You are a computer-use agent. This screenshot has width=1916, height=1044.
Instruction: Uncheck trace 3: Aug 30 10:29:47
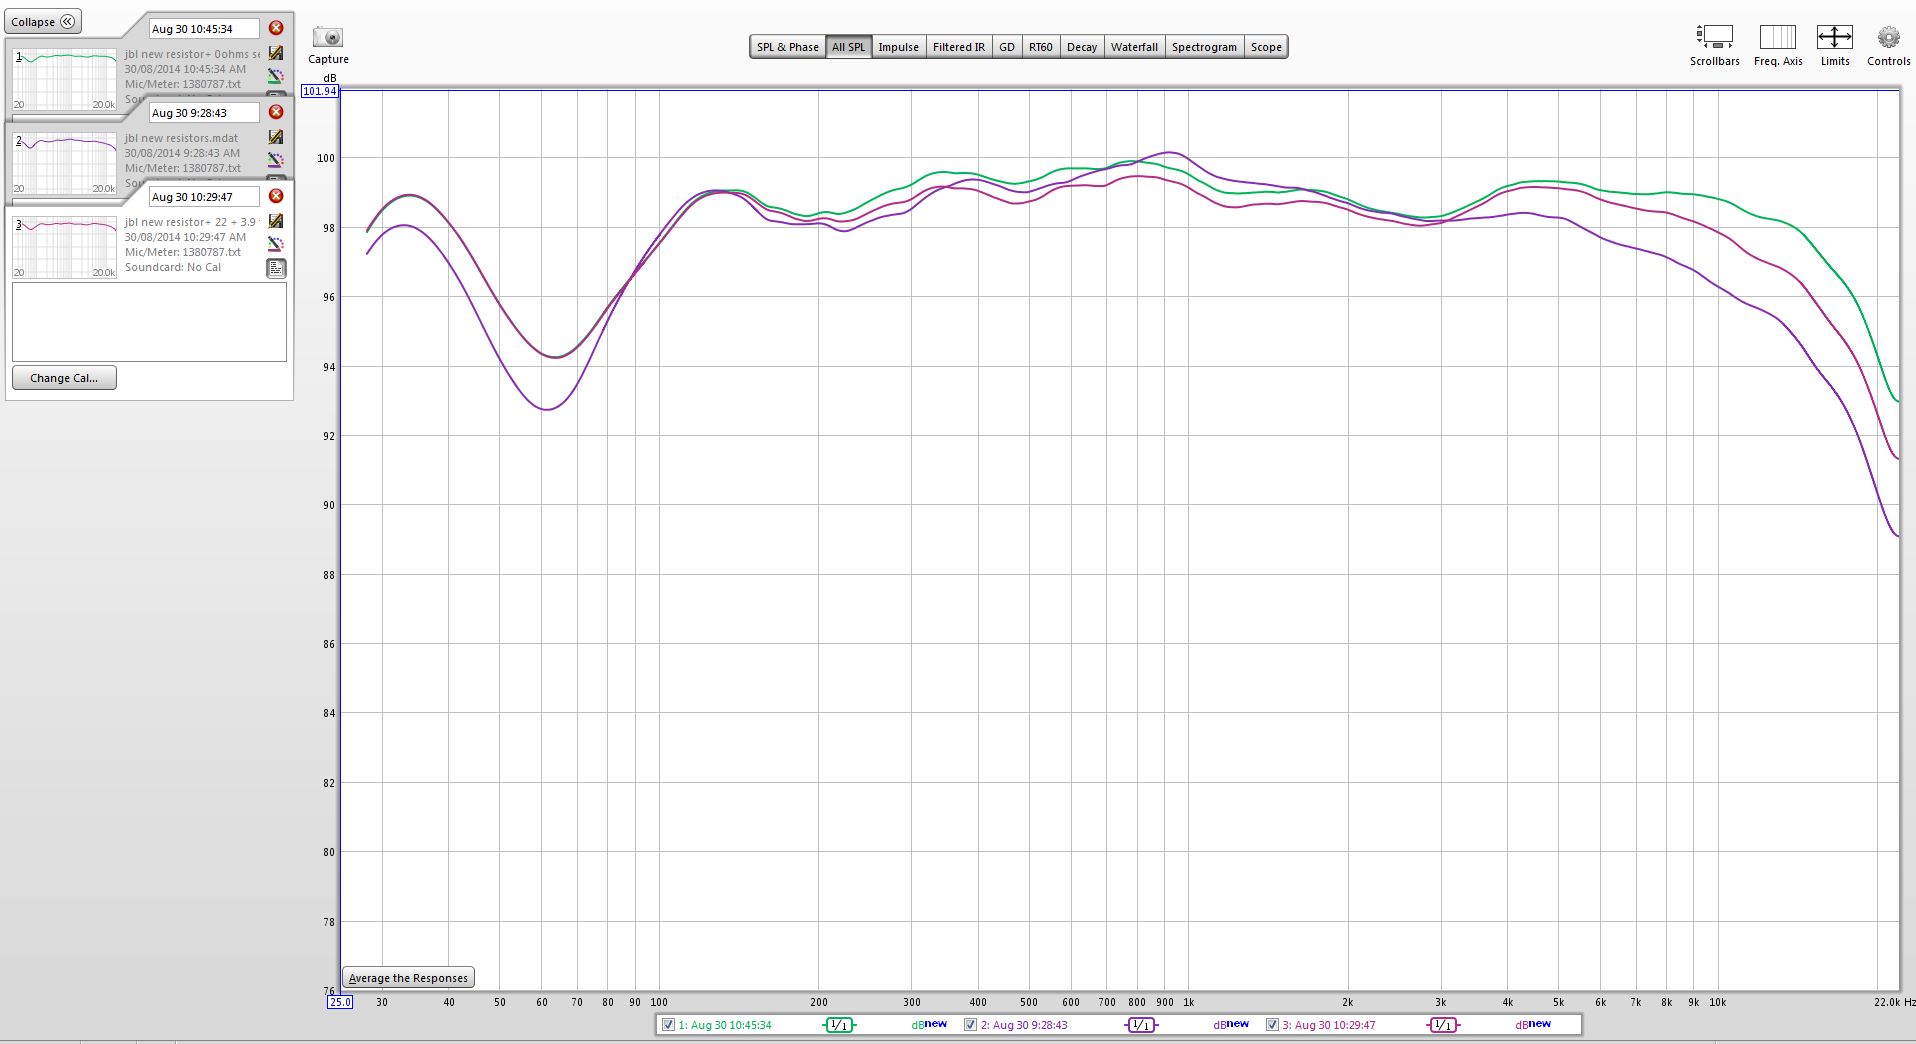[1272, 1025]
